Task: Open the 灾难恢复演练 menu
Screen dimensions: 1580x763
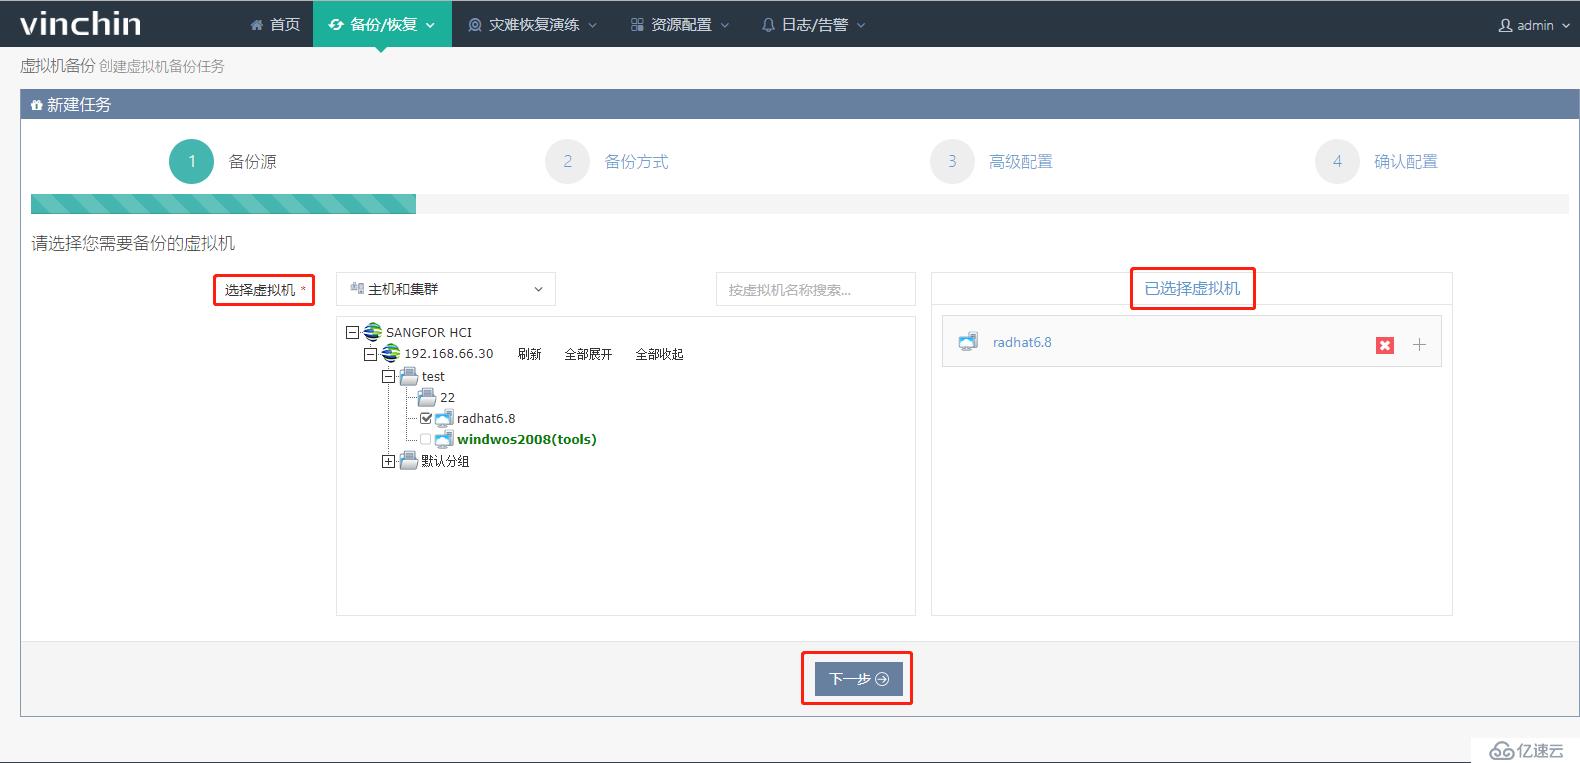Action: tap(533, 24)
